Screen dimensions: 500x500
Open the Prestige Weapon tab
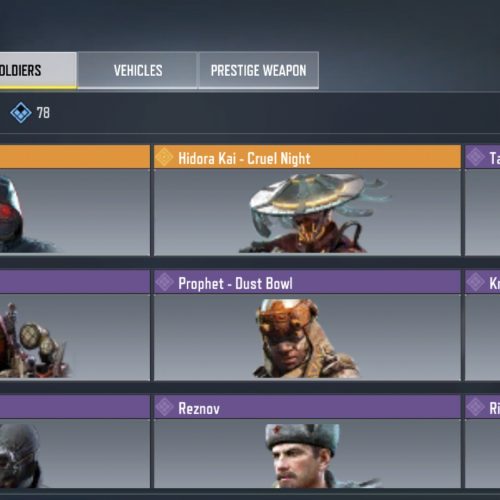[259, 70]
